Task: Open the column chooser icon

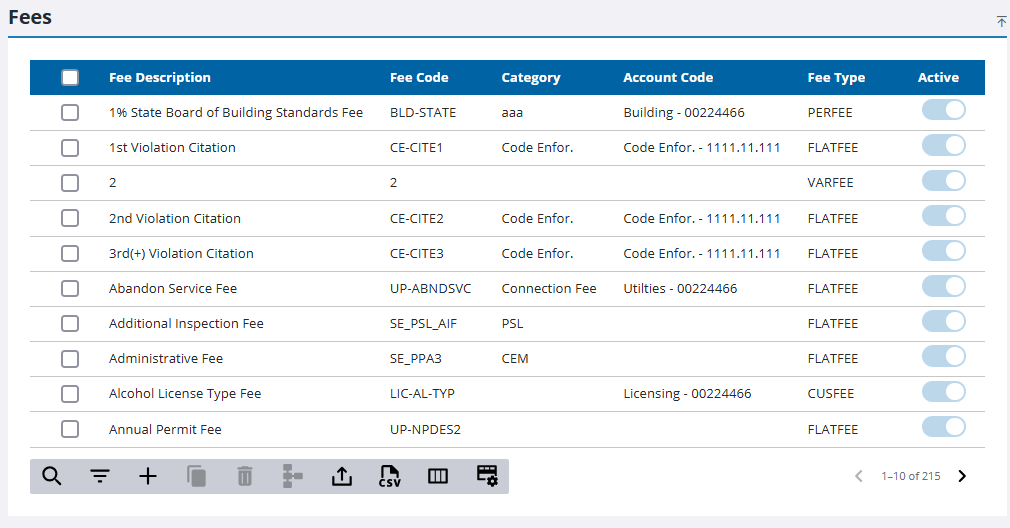Action: tap(437, 477)
